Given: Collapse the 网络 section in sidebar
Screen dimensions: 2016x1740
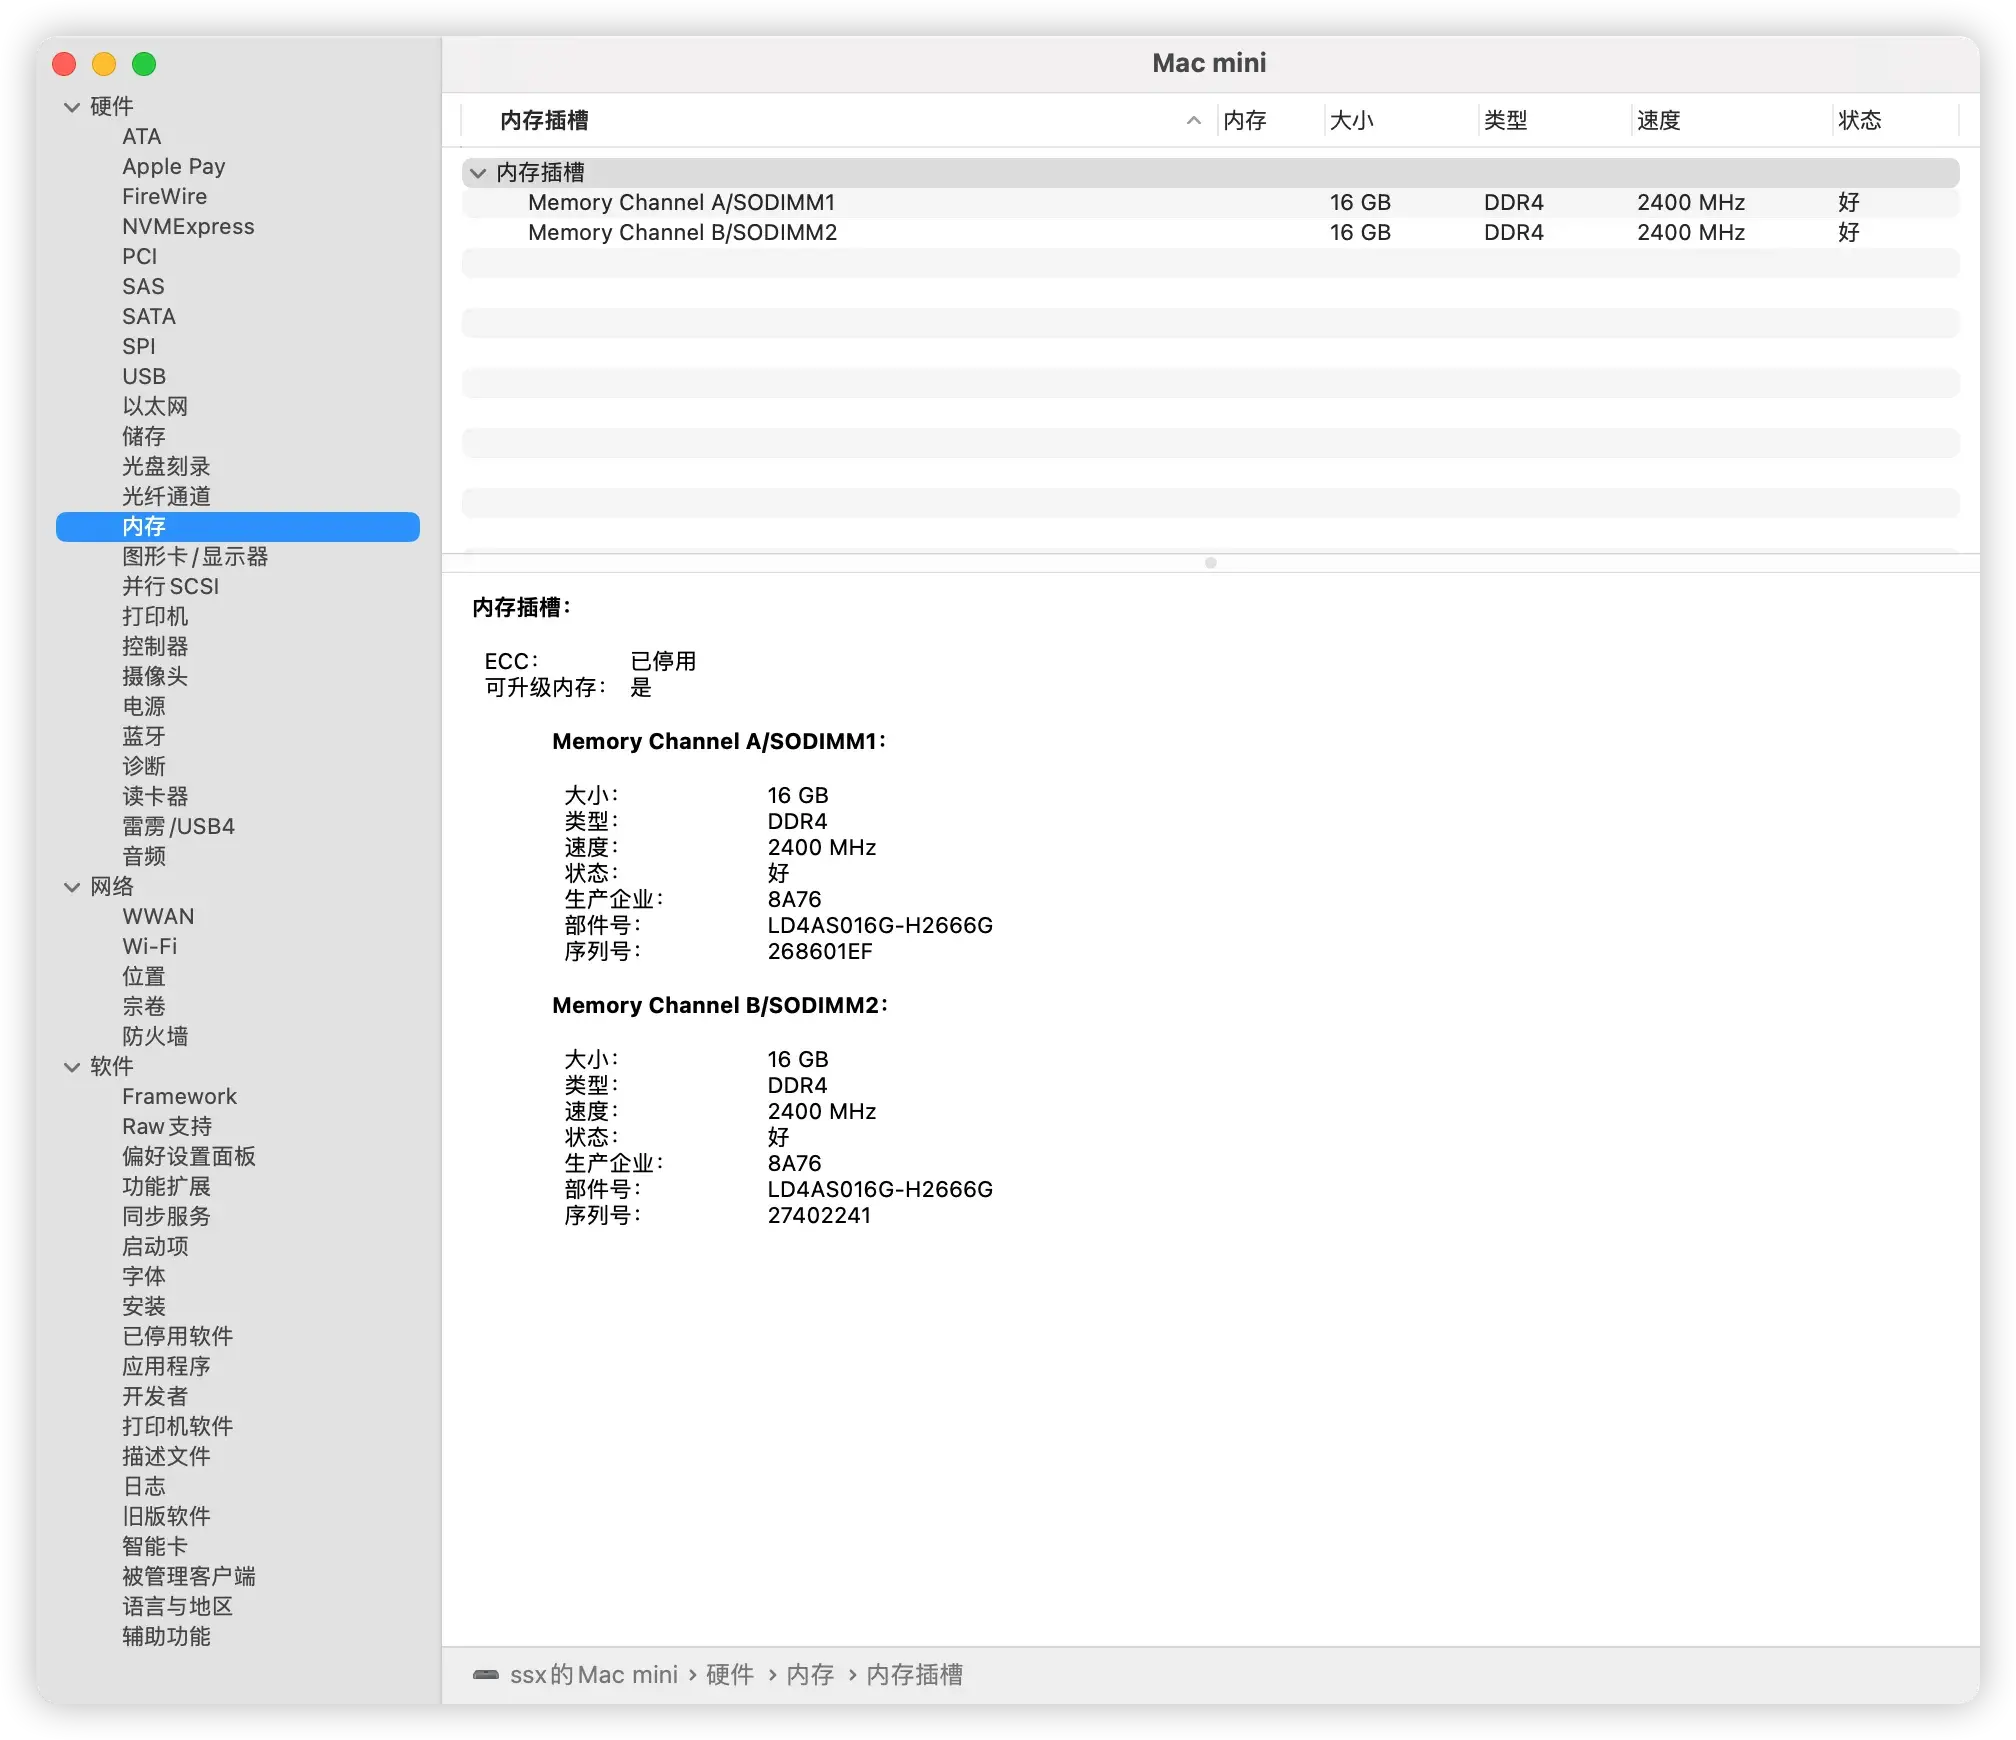Looking at the screenshot, I should pos(72,887).
